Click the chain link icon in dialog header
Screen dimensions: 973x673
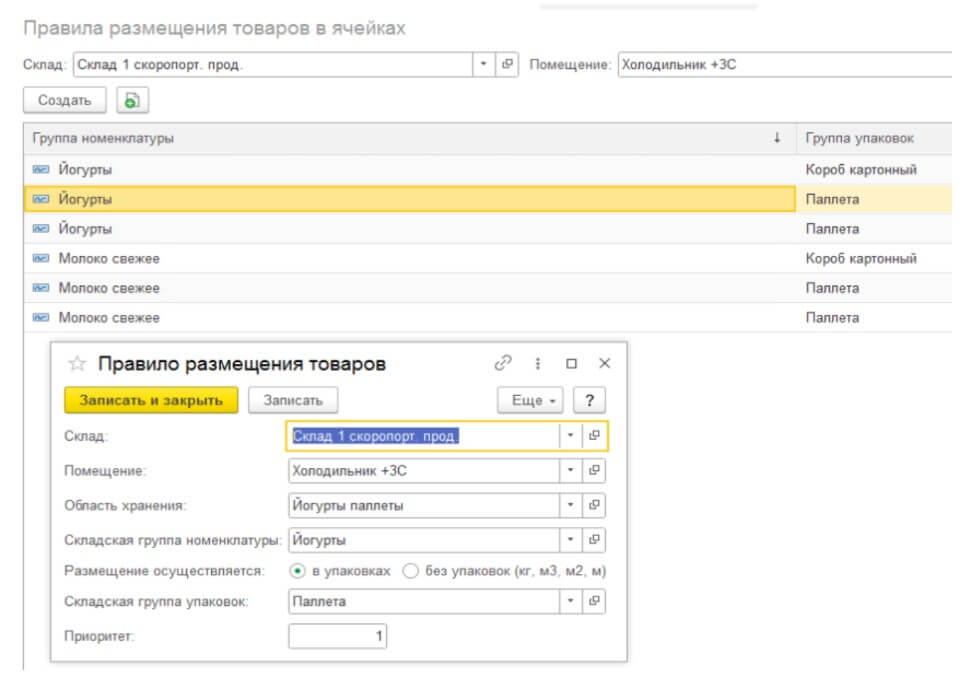coord(503,364)
